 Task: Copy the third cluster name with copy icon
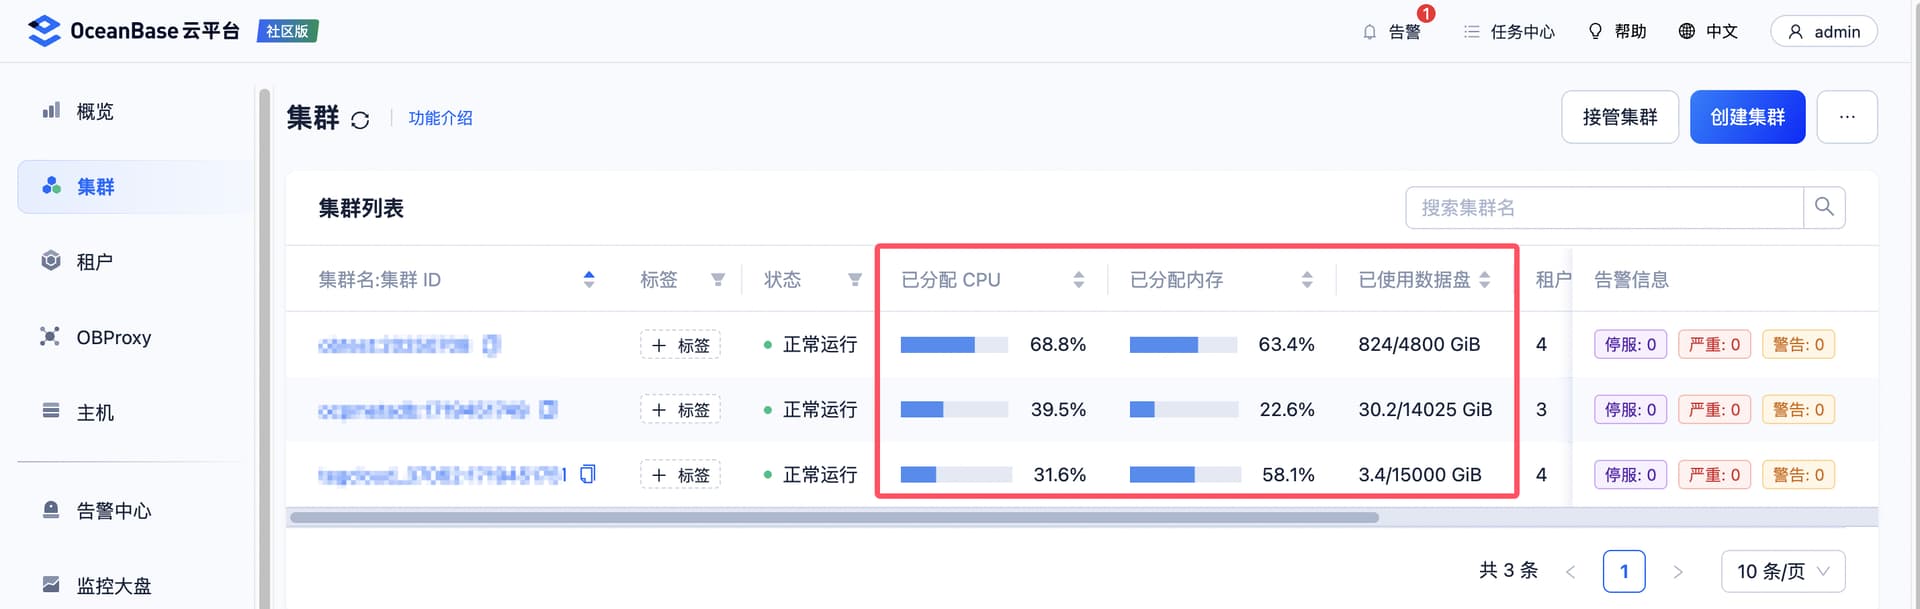pyautogui.click(x=588, y=474)
